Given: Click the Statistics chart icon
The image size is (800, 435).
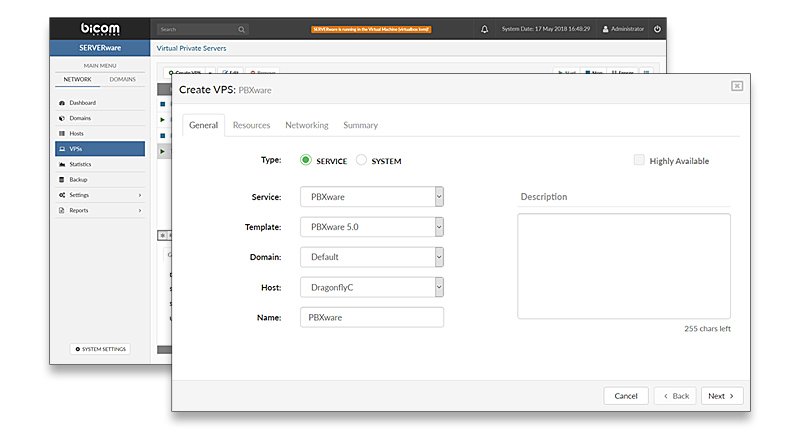Looking at the screenshot, I should click(62, 164).
